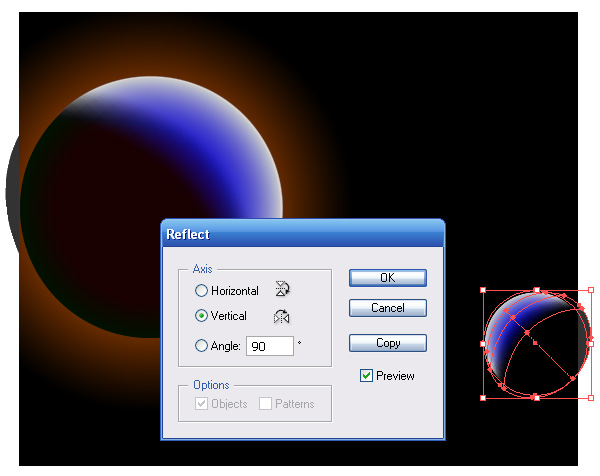Toggle the Objects checkbox
Viewport: 600px width, 476px height.
pos(201,404)
